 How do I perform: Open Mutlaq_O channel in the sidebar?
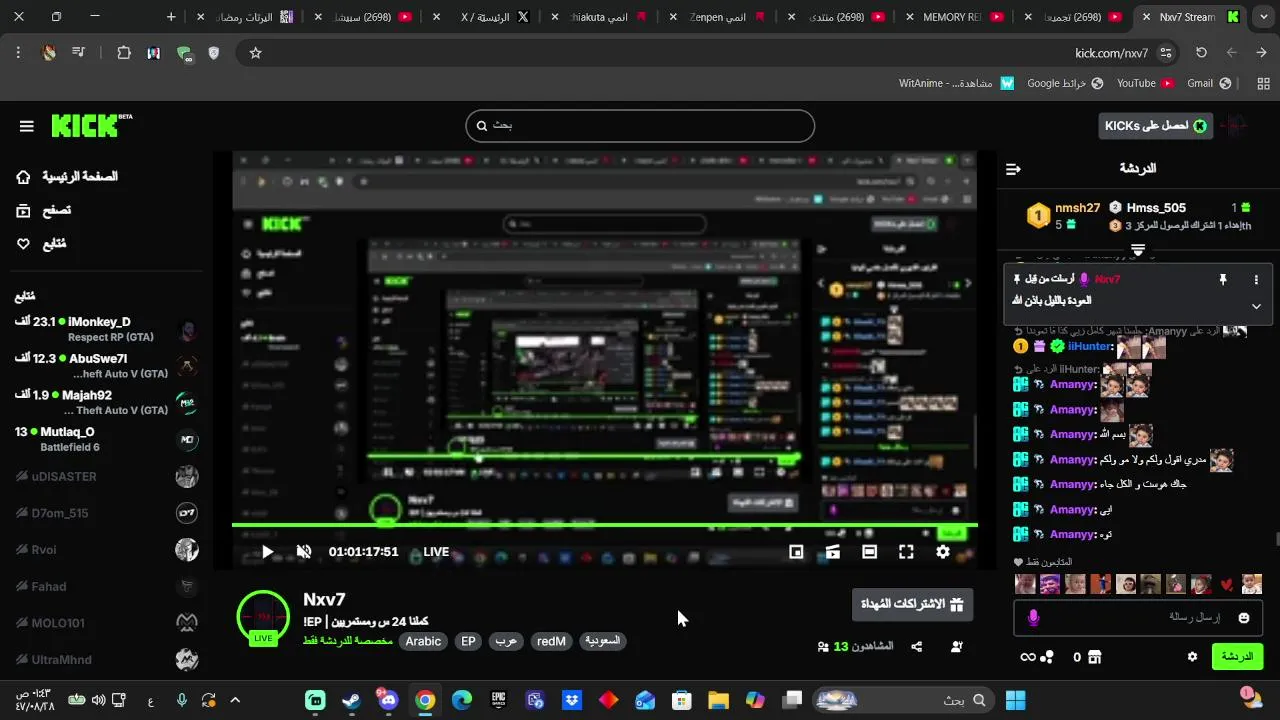(106, 439)
